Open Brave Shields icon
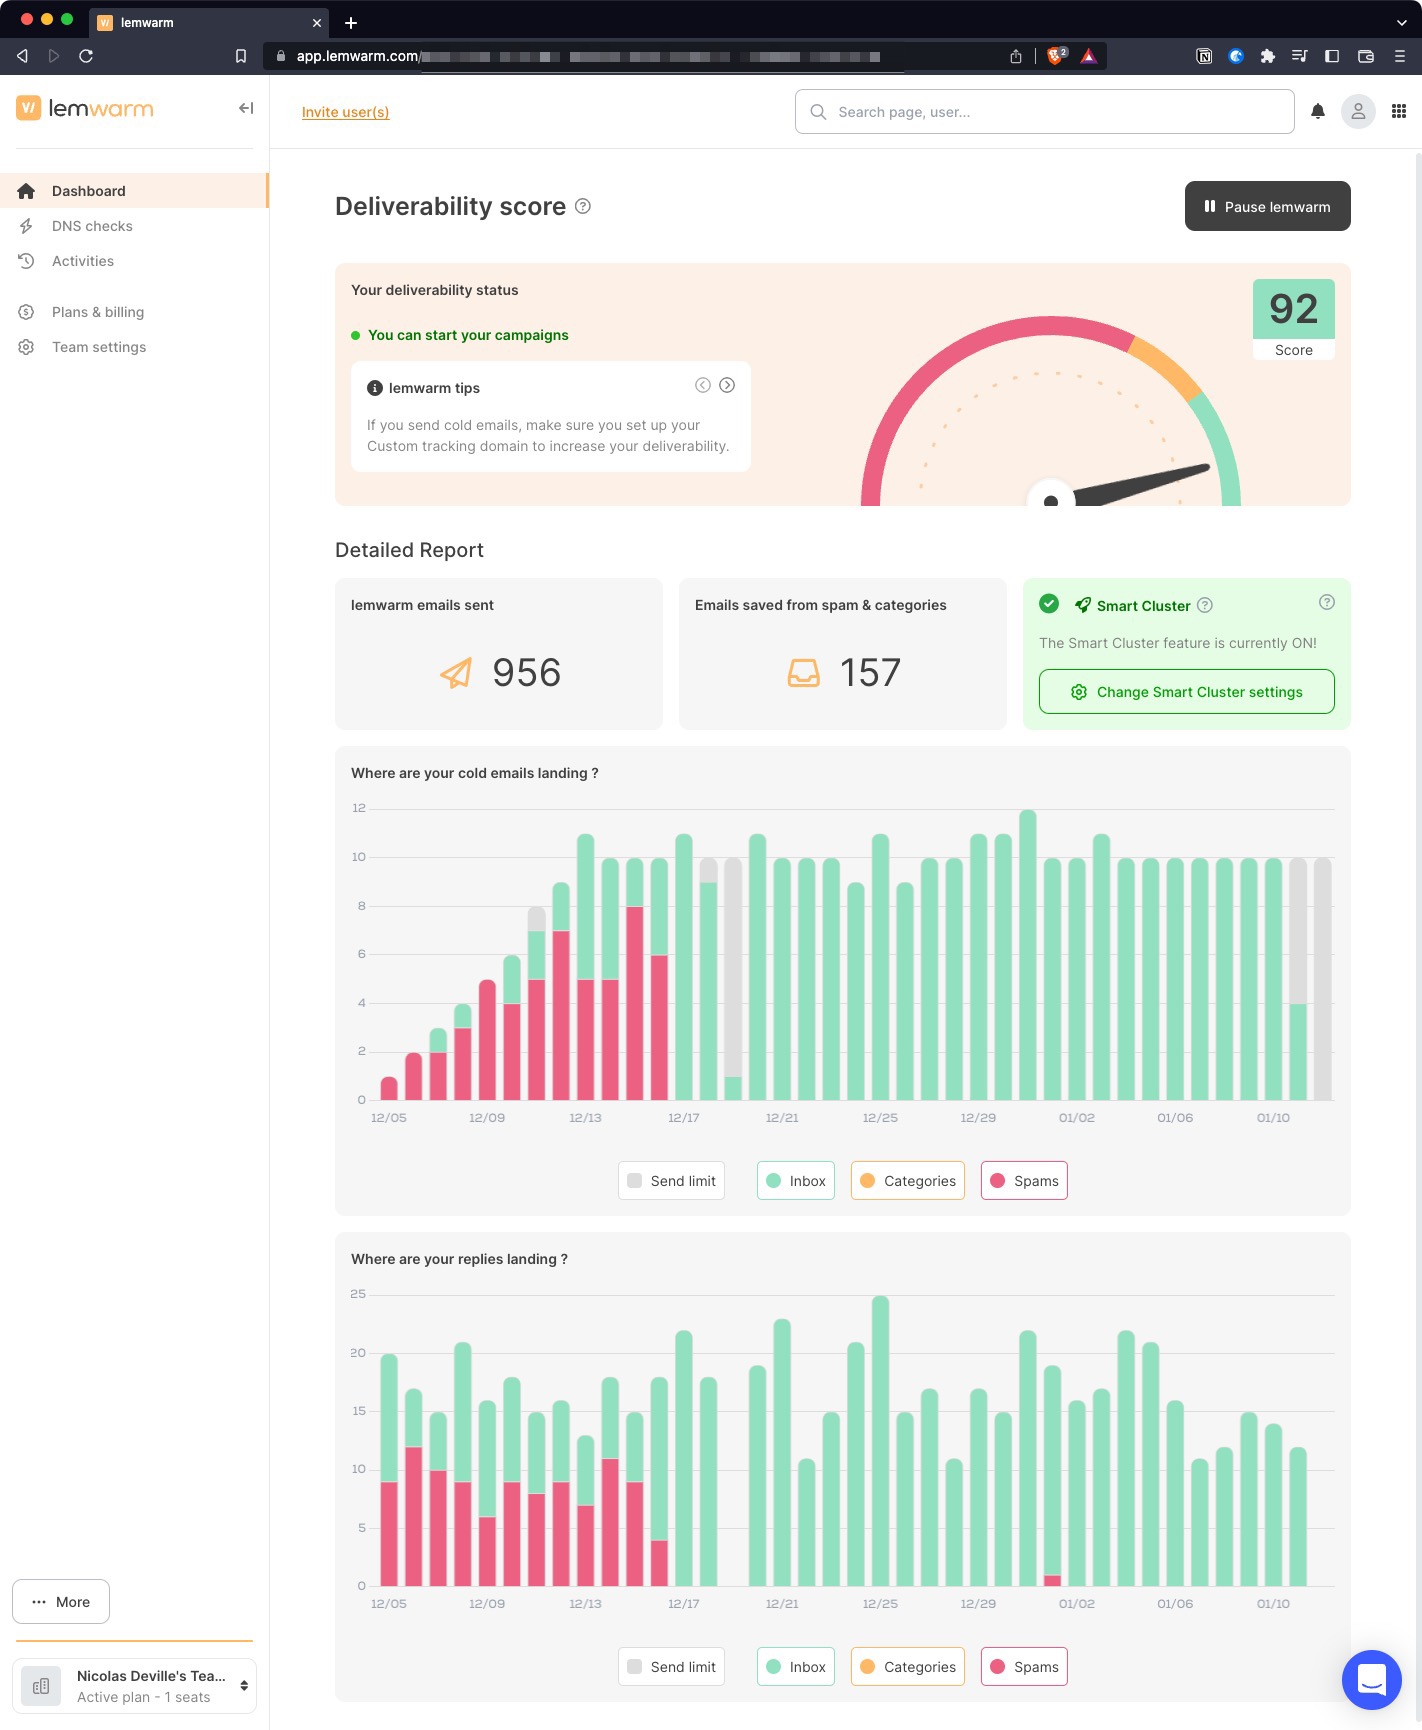Viewport: 1422px width, 1730px height. 1057,56
